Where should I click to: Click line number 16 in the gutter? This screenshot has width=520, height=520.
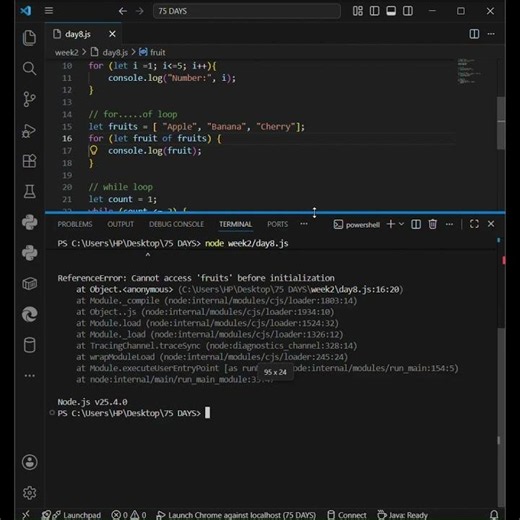(x=67, y=138)
